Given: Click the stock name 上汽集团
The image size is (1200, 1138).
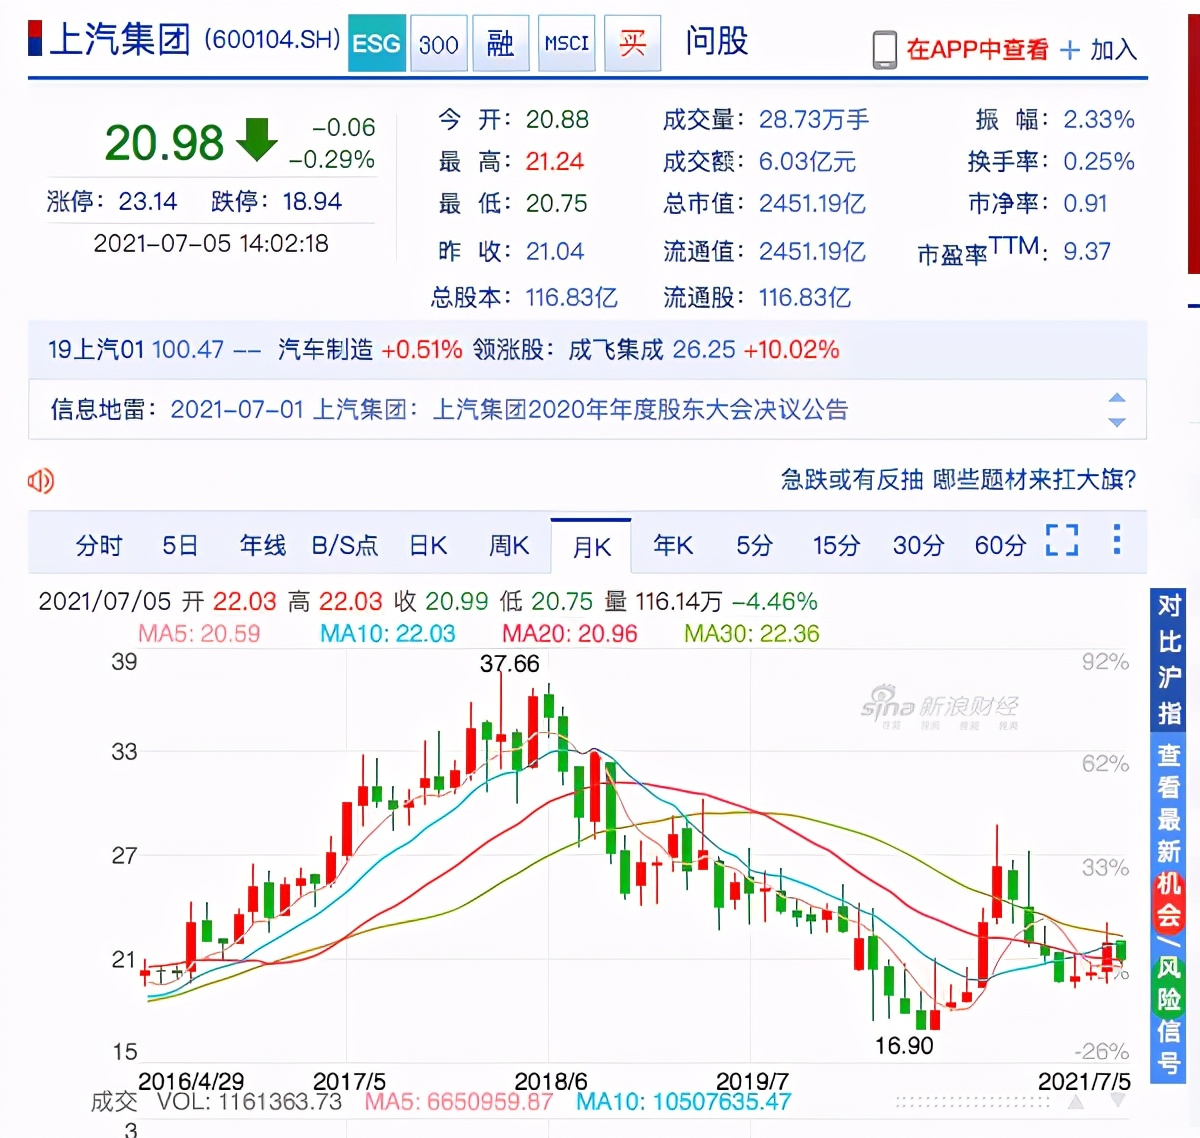Looking at the screenshot, I should coord(119,40).
